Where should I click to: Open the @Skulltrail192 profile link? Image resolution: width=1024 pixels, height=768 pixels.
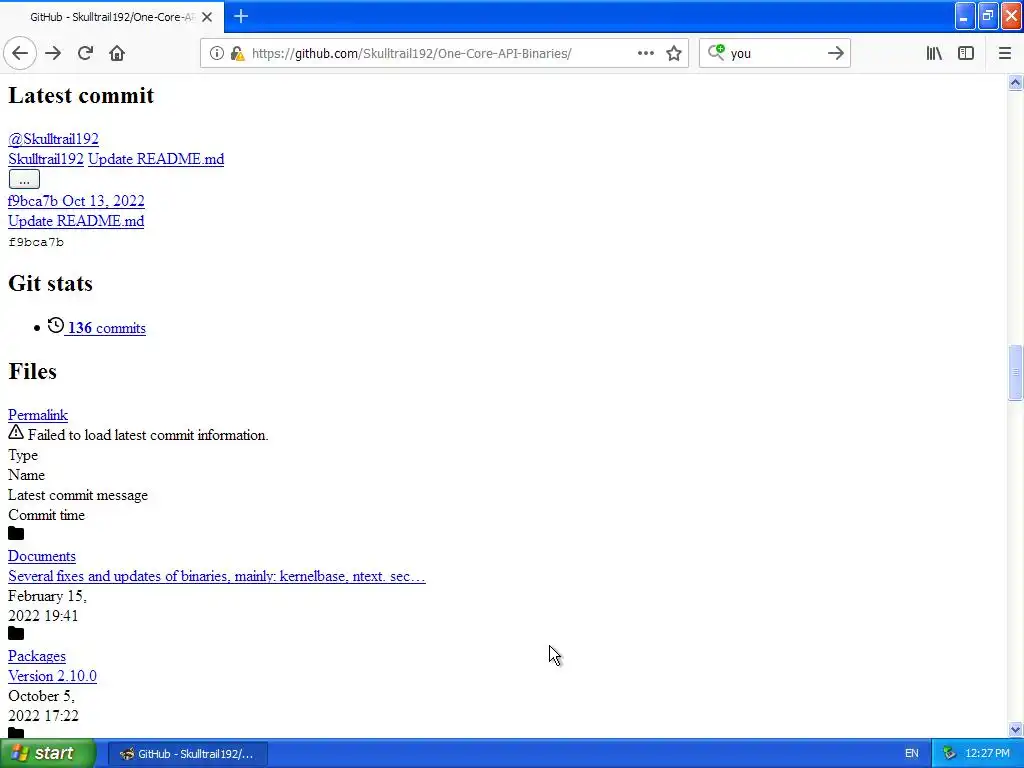pos(53,138)
